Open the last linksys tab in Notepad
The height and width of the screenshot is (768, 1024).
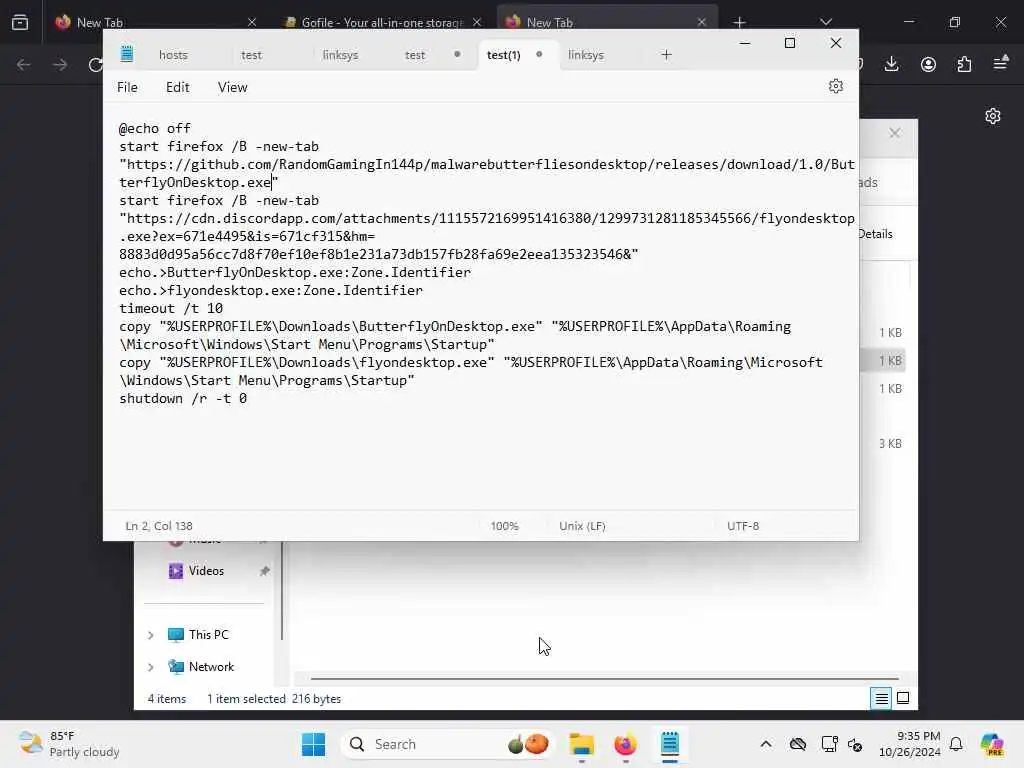click(x=586, y=55)
